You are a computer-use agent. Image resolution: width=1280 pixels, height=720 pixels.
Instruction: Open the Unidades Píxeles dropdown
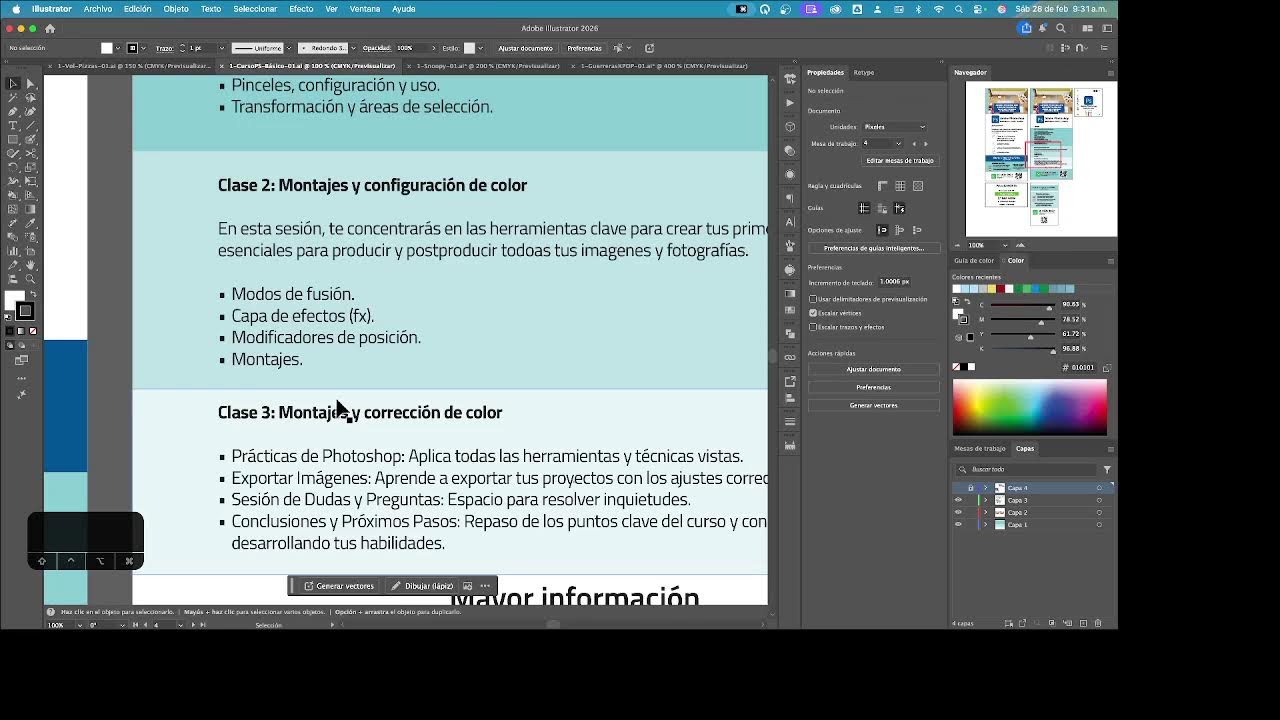coord(894,127)
